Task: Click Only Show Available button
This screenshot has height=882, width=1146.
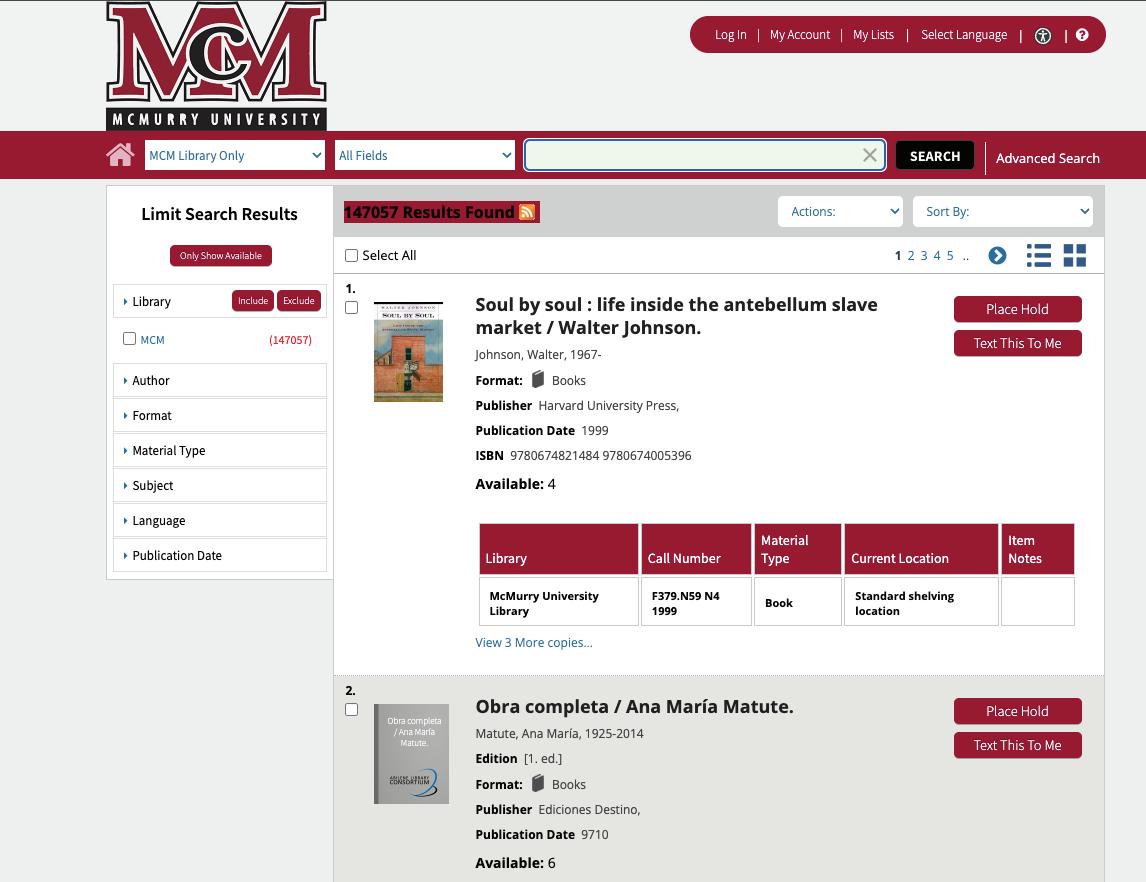Action: pos(221,256)
